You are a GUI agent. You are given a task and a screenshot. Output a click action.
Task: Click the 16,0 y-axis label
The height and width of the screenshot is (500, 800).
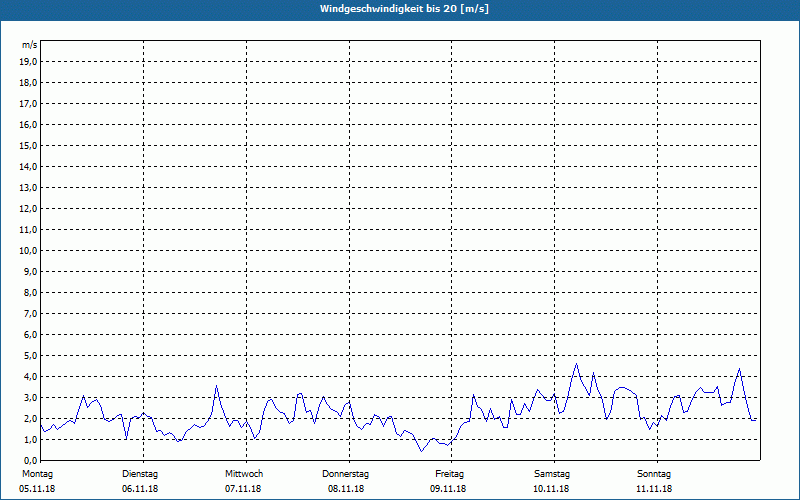tap(28, 124)
